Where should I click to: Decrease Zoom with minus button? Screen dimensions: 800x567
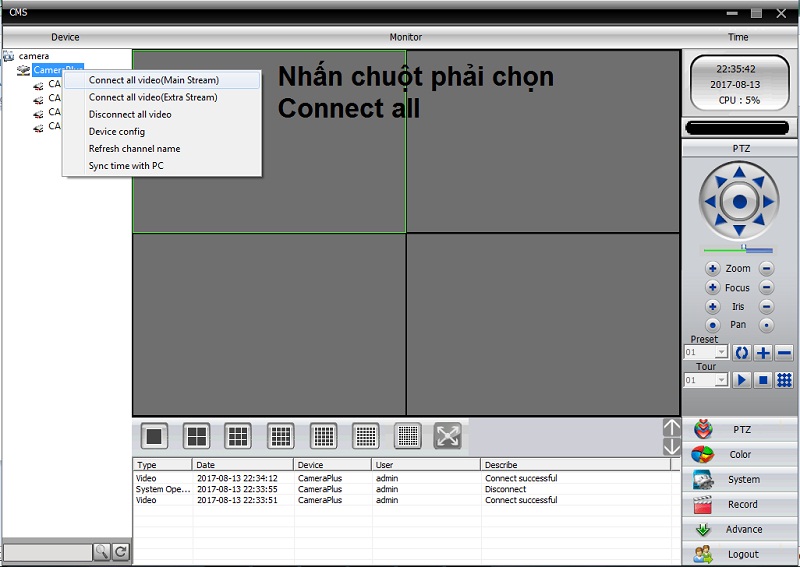click(766, 268)
